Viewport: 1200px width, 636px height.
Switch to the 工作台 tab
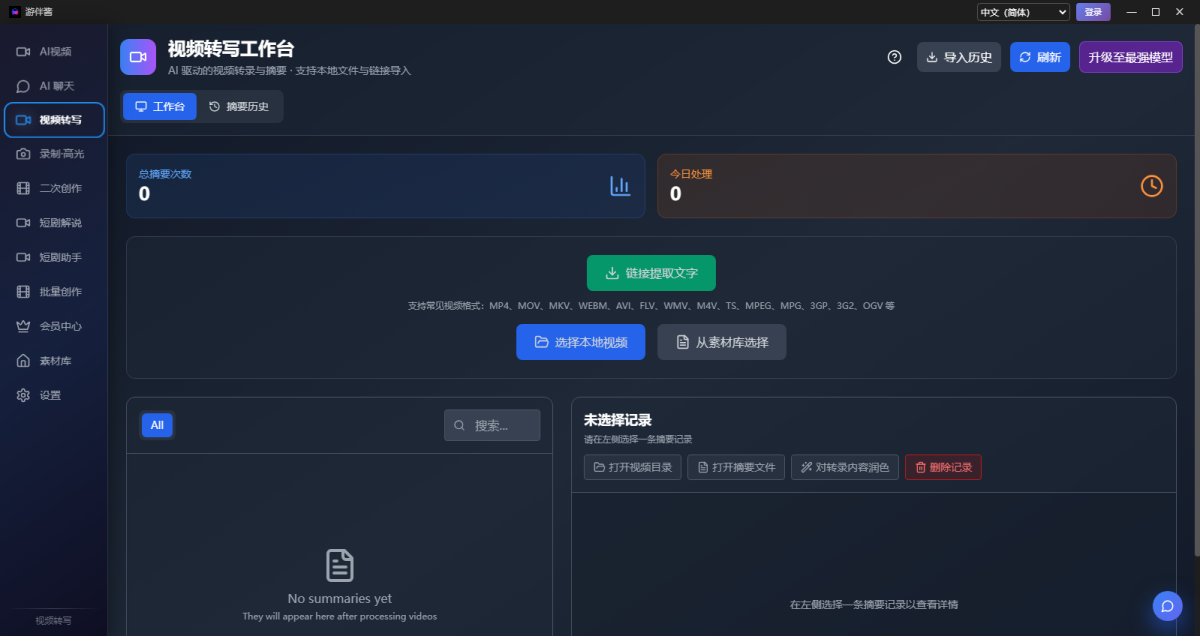[160, 106]
